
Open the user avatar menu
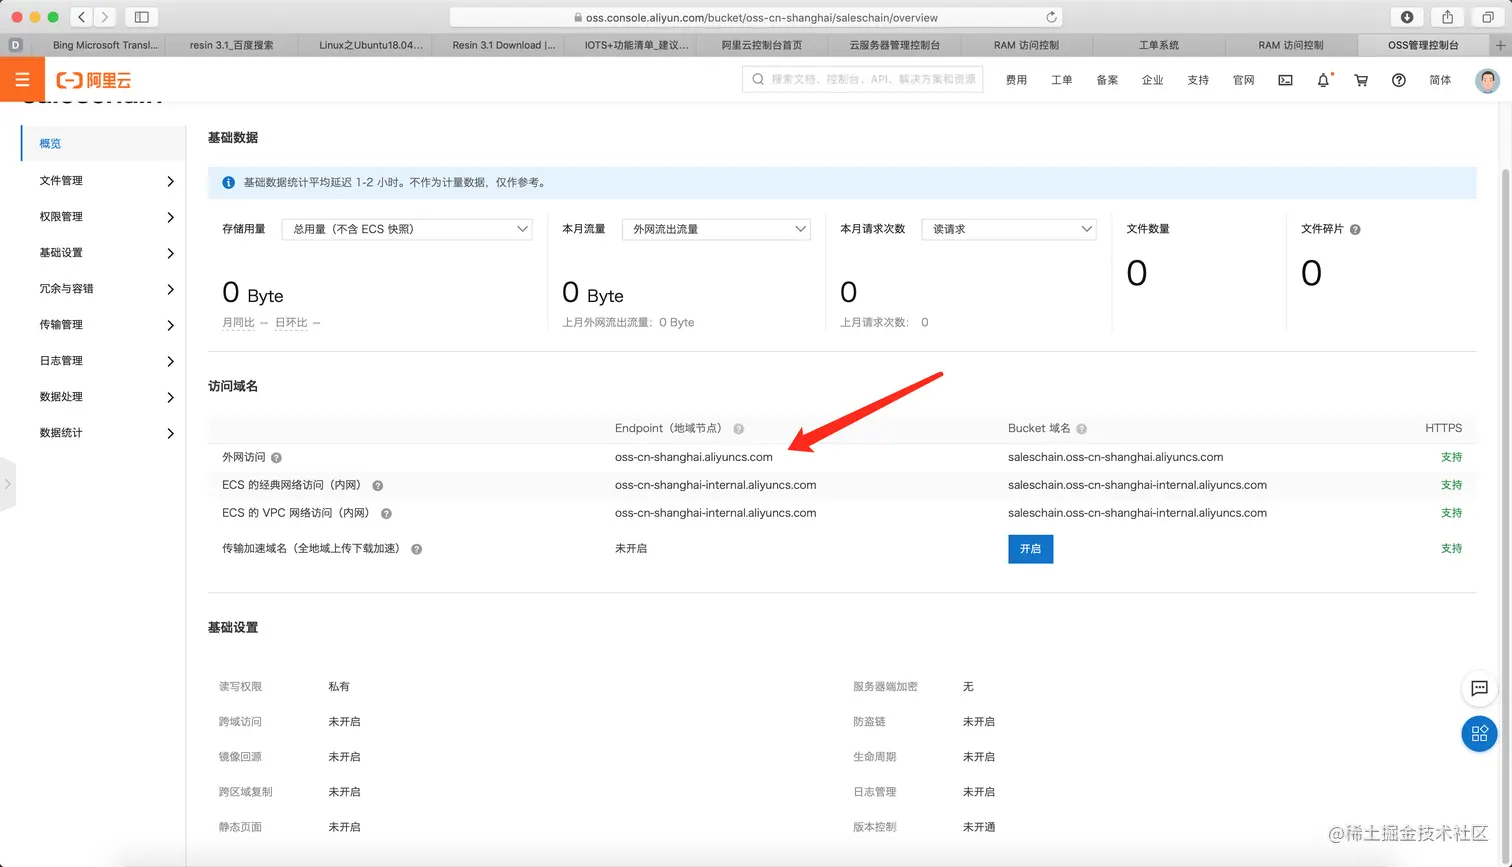click(1488, 80)
